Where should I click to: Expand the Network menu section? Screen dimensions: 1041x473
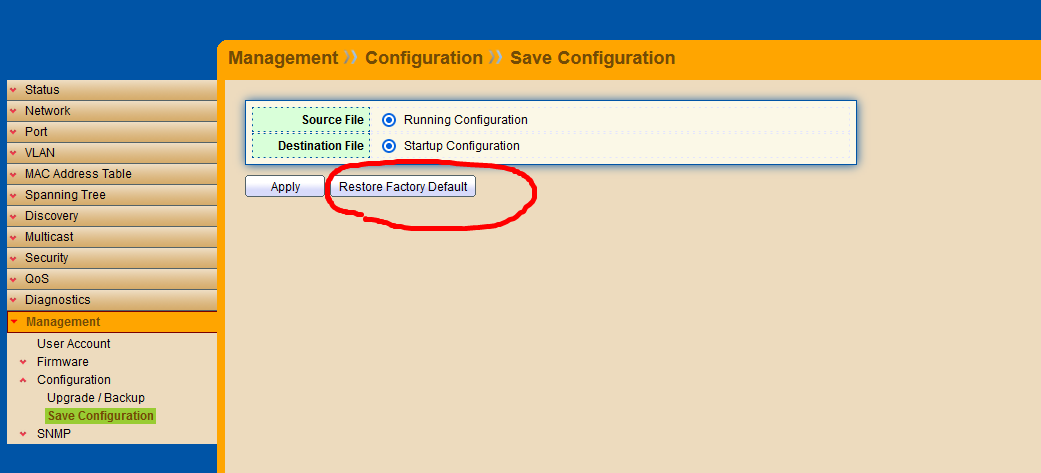pyautogui.click(x=47, y=111)
